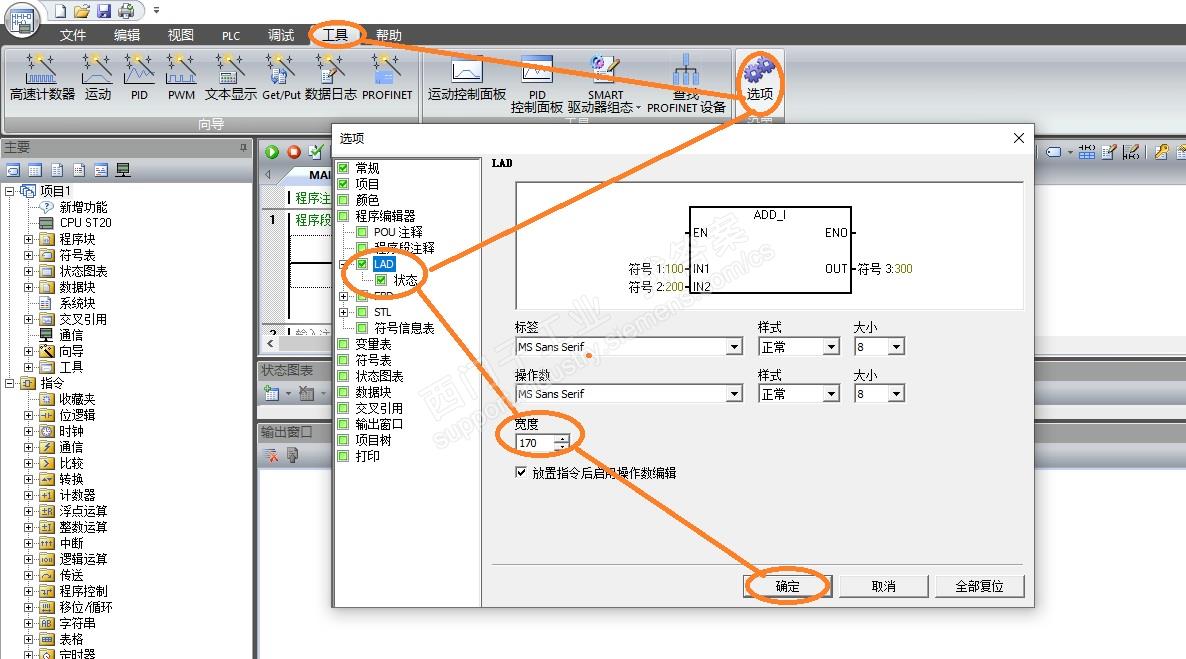
Task: Expand the 位逻辑 instruction folder
Action: click(x=28, y=415)
